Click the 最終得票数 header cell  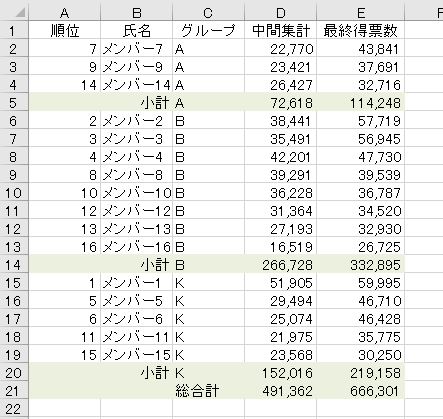click(x=360, y=31)
